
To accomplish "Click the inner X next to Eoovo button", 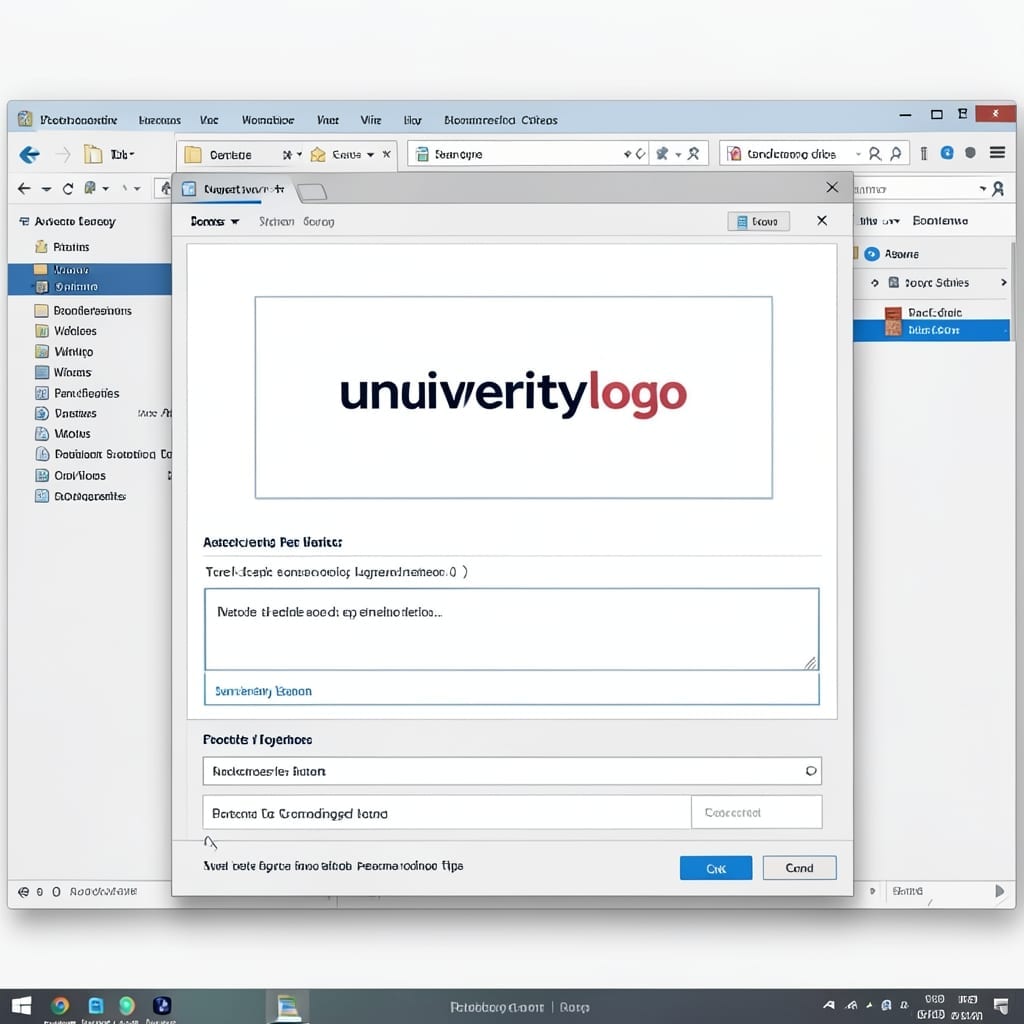I will 822,221.
